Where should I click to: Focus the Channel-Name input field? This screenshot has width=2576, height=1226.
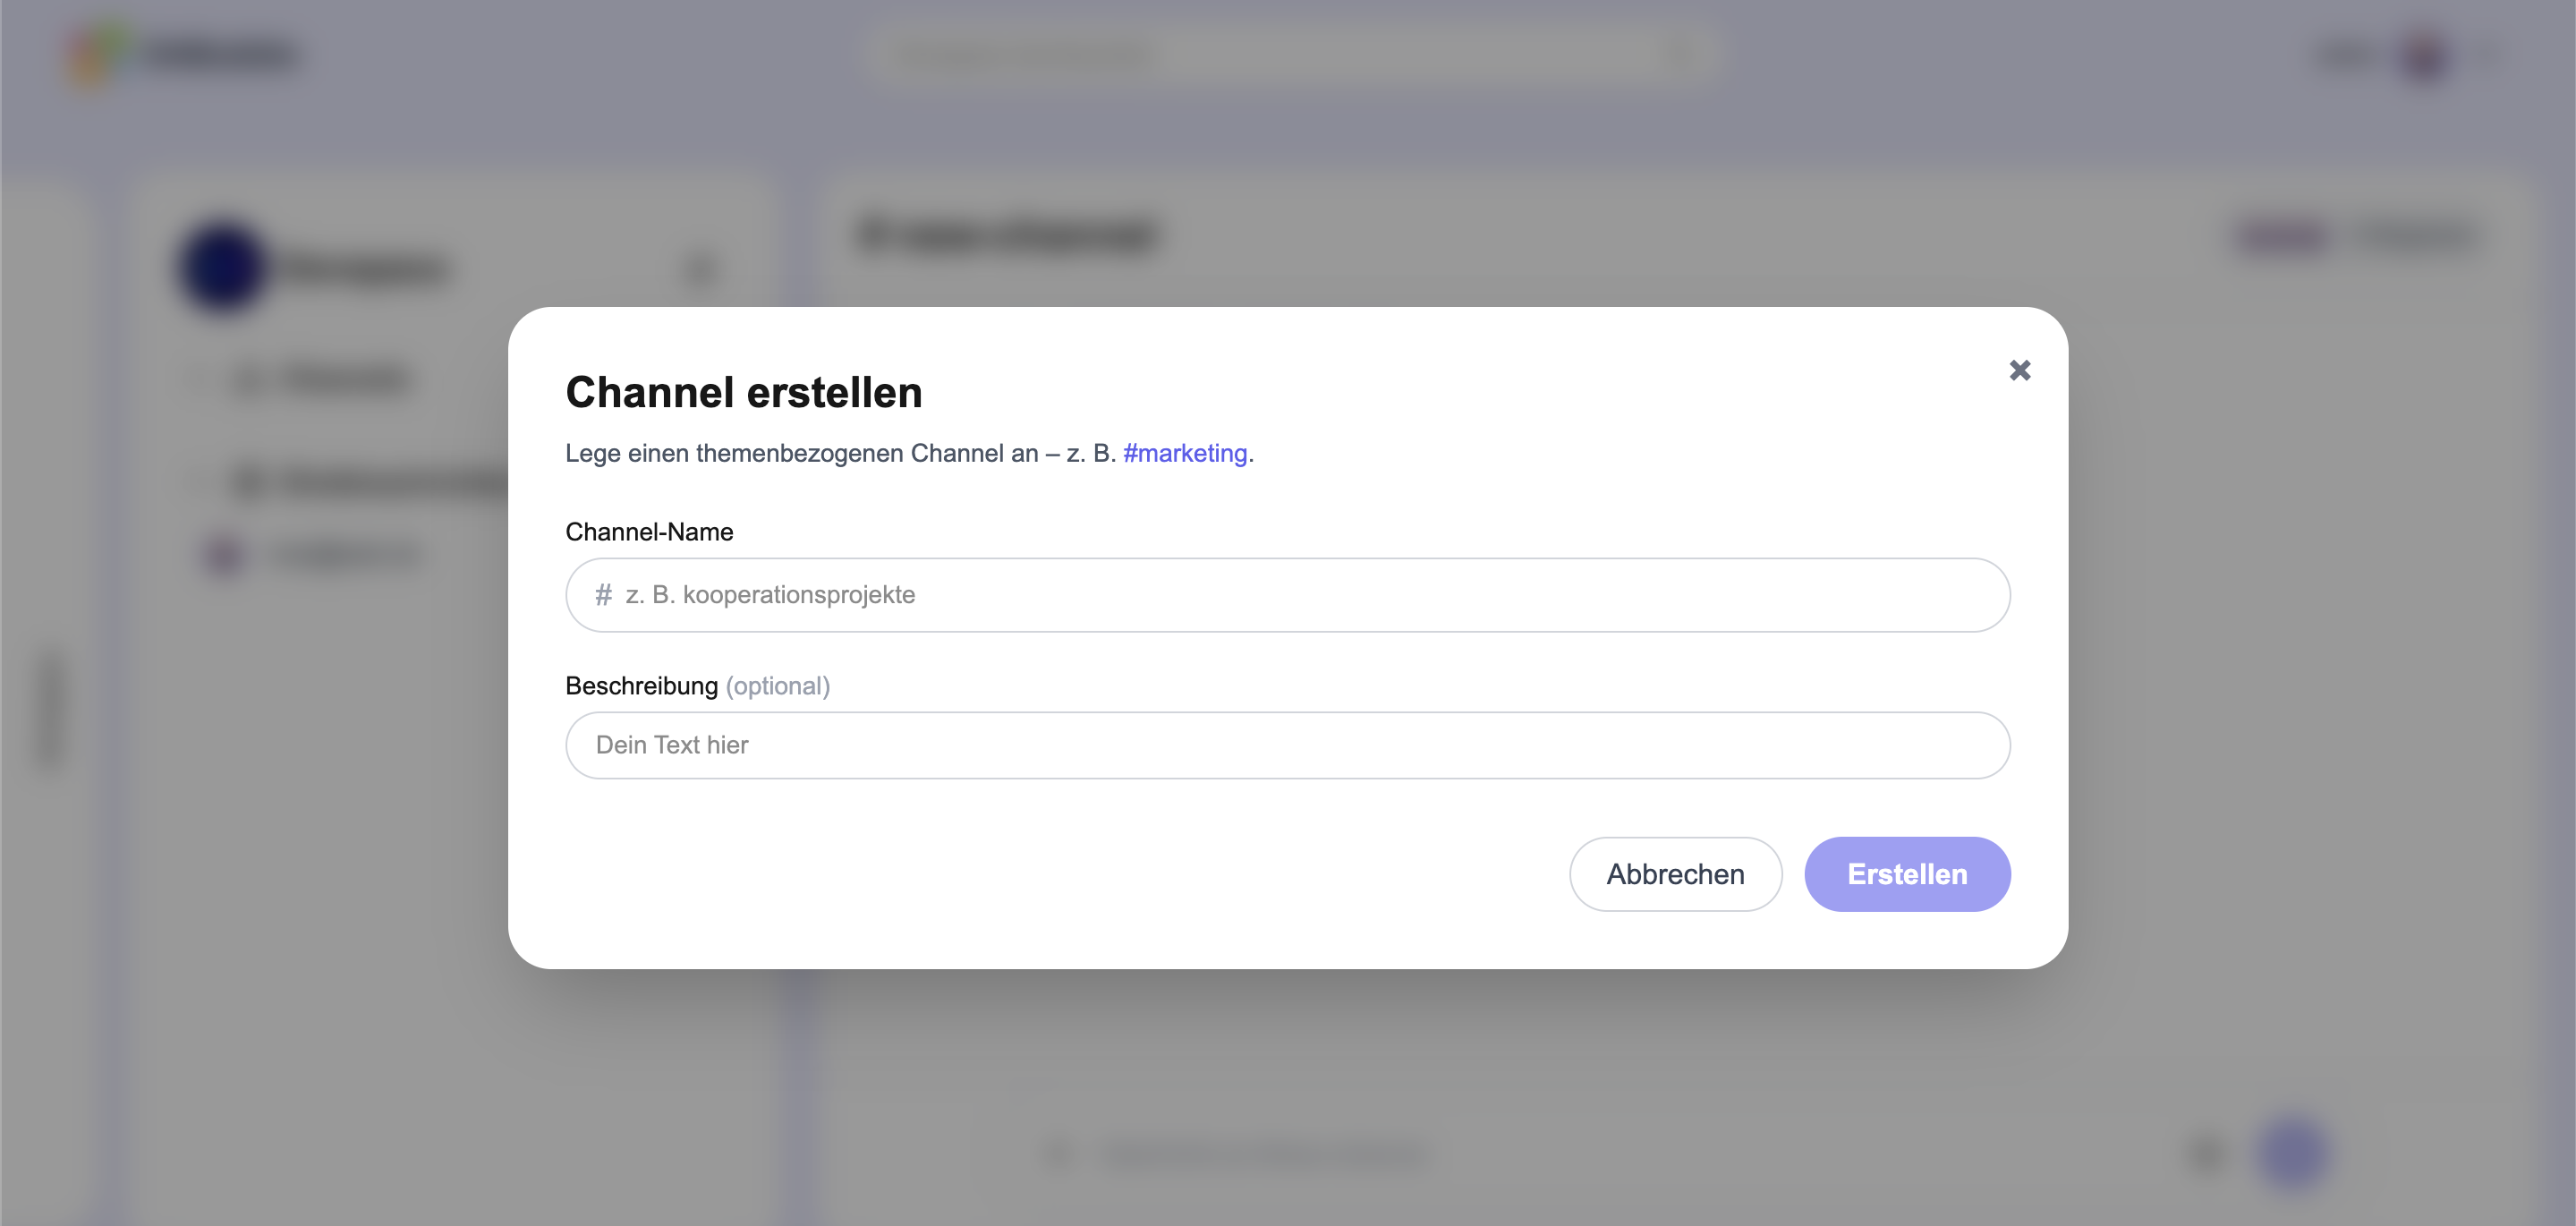[1300, 595]
